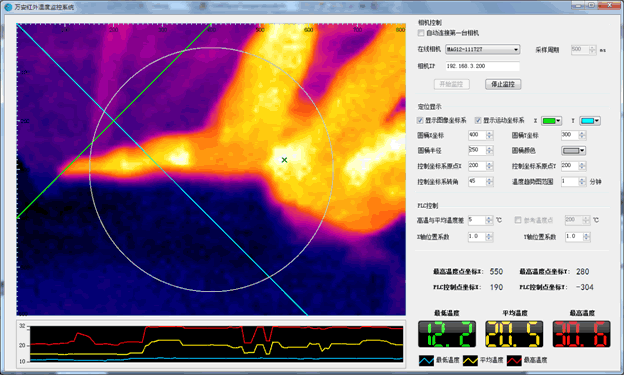The height and width of the screenshot is (375, 624).
Task: Click the hotspot X marker on thermal image
Action: [284, 160]
